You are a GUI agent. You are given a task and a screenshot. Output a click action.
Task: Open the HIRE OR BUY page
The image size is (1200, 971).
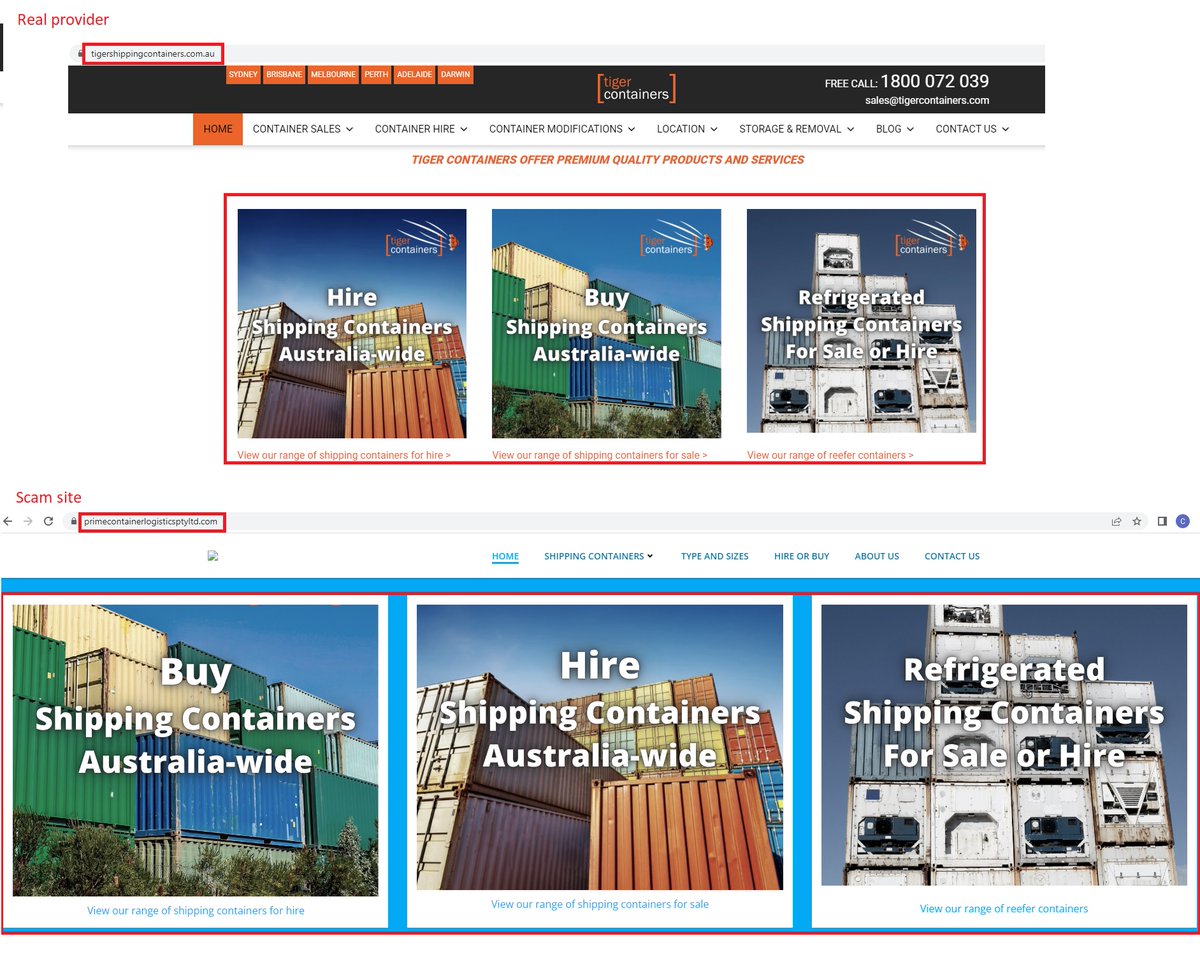coord(801,556)
